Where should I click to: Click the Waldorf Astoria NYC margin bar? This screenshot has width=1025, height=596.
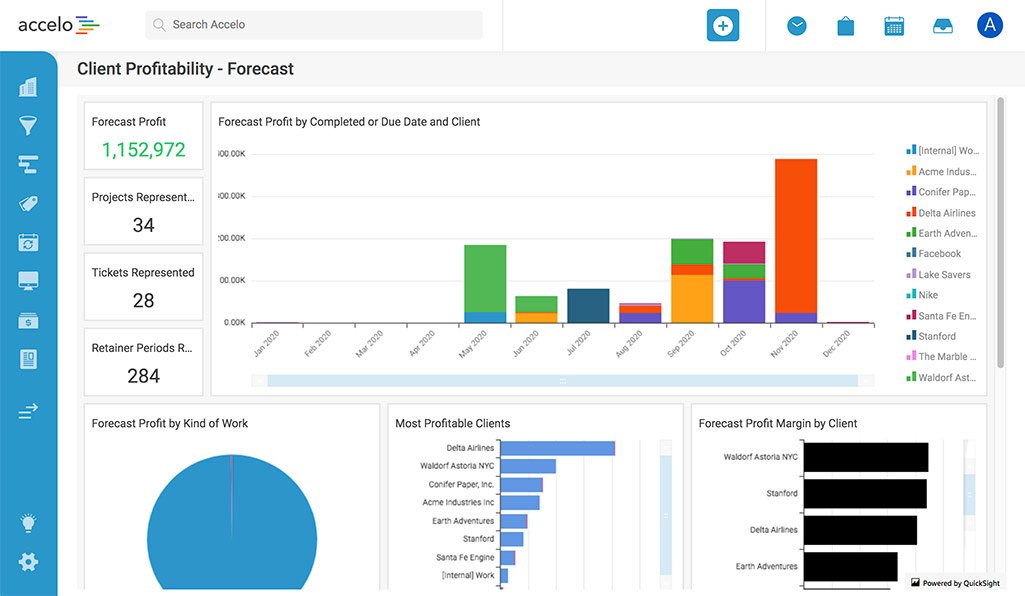coord(866,457)
